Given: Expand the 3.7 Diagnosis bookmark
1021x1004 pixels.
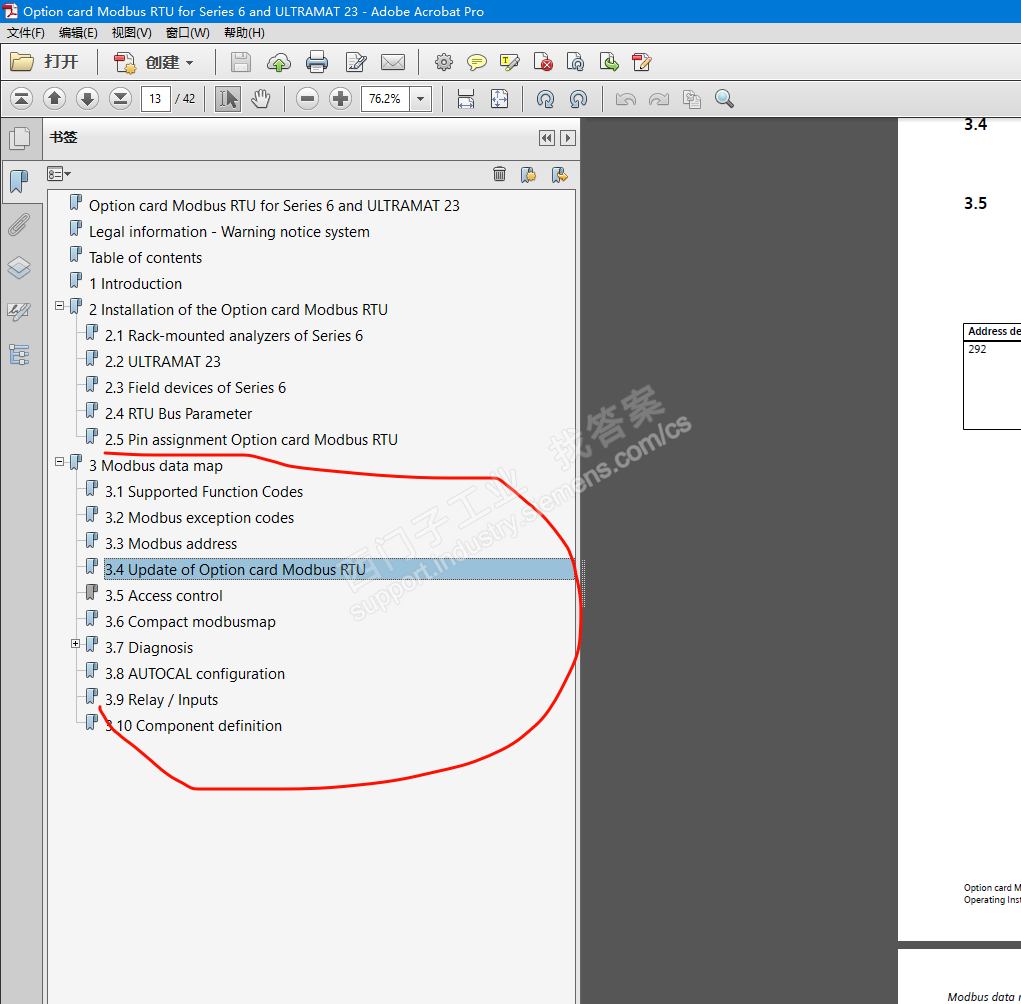Looking at the screenshot, I should click(x=76, y=644).
